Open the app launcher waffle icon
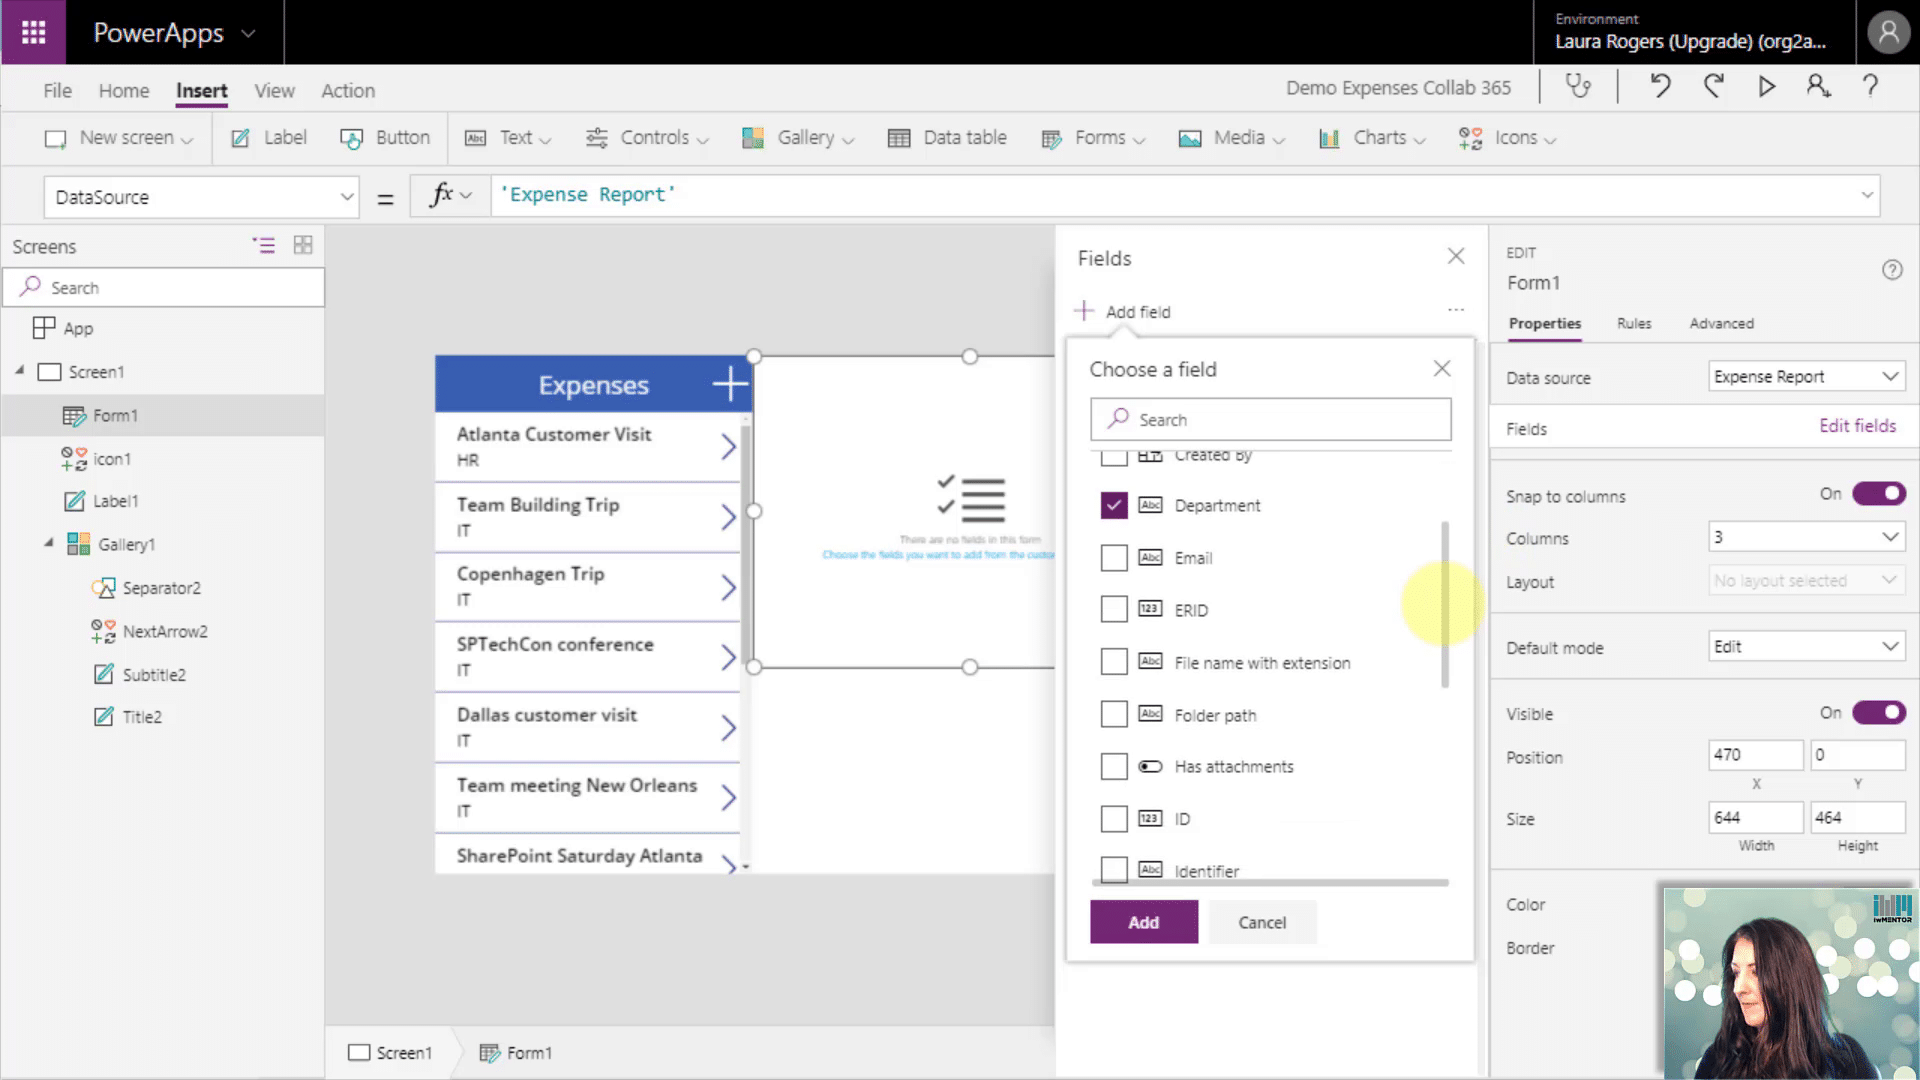1920x1080 pixels. (33, 32)
